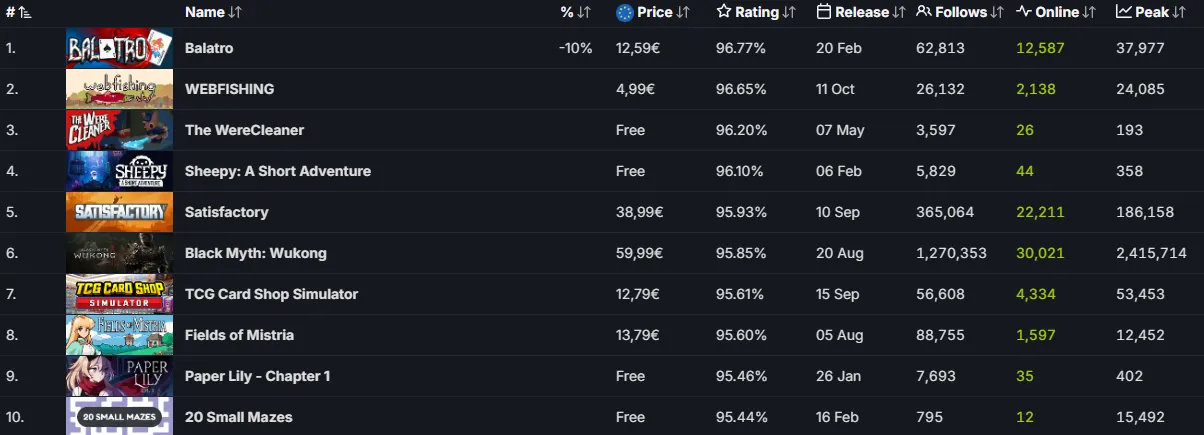1204x435 pixels.
Task: Open the Black Myth: Wukong link
Action: [256, 253]
